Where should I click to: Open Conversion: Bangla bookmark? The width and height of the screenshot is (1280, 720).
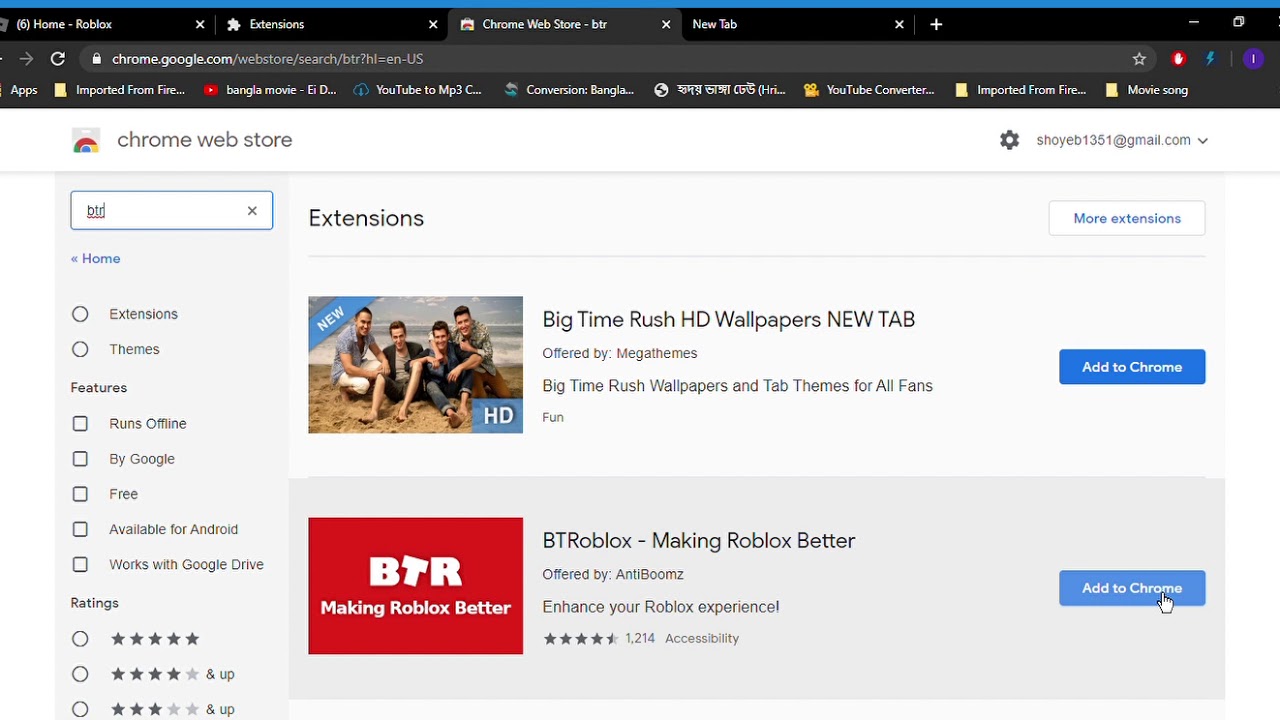pos(569,90)
